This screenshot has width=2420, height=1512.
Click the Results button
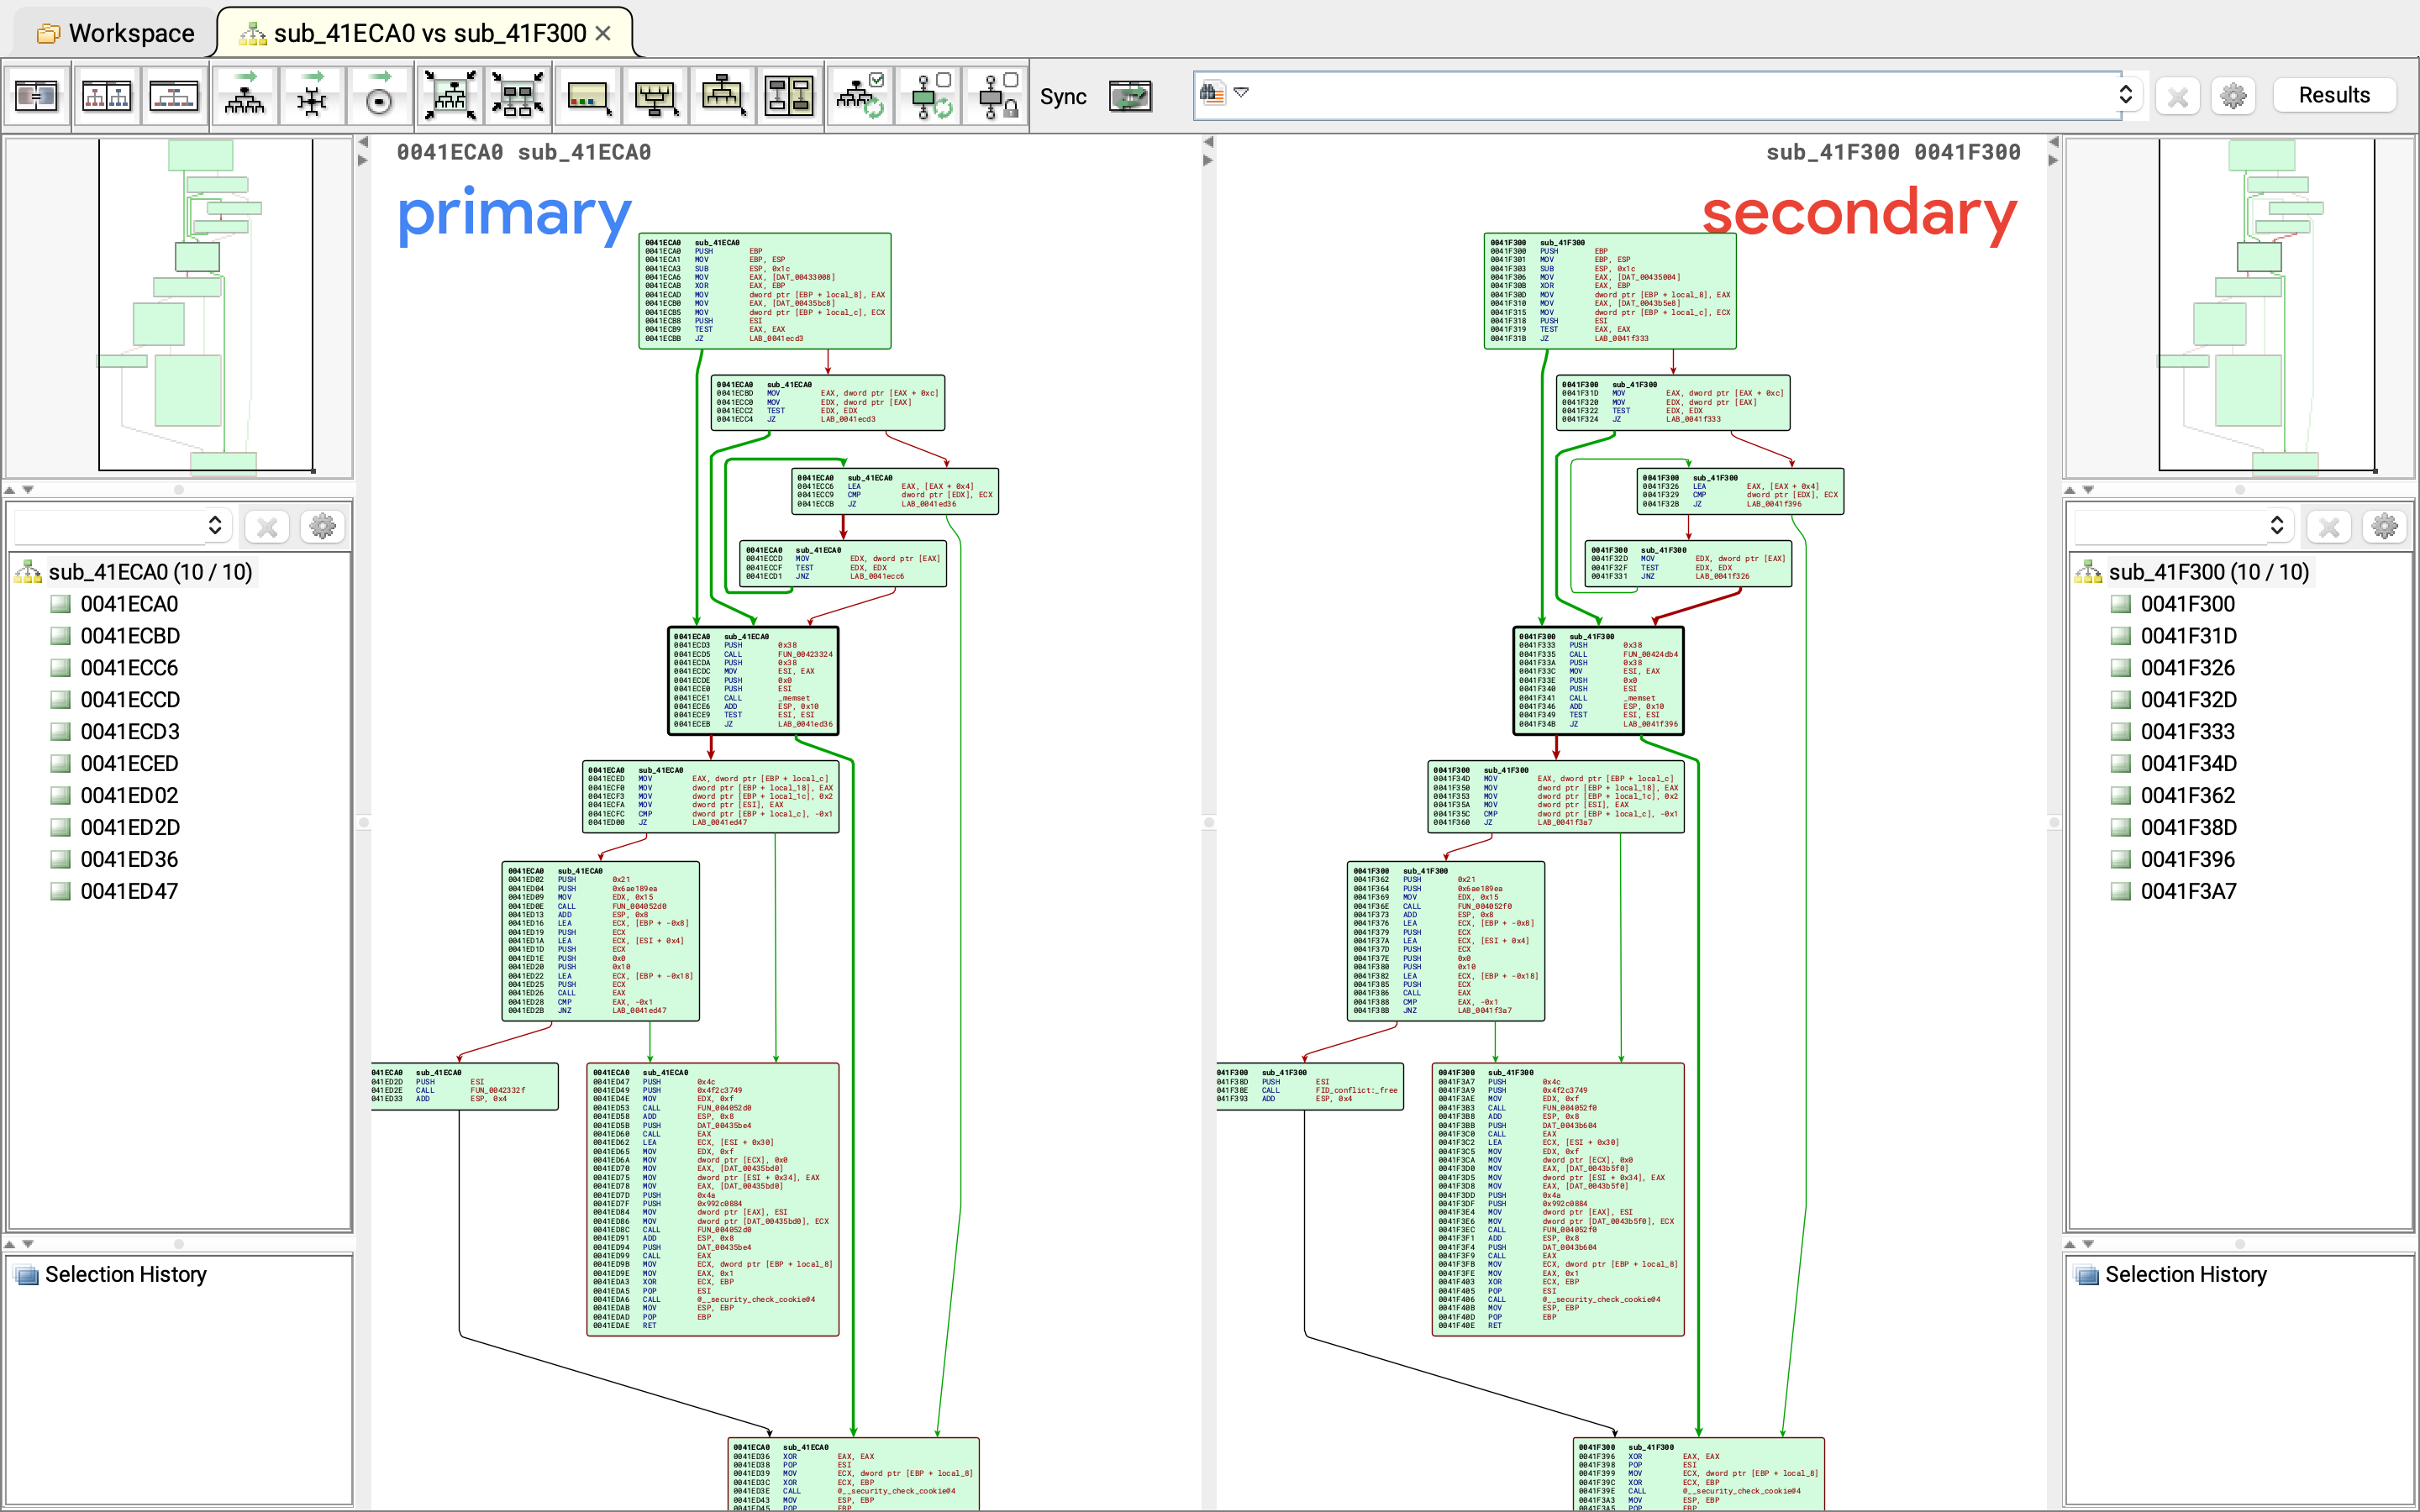pyautogui.click(x=2334, y=95)
